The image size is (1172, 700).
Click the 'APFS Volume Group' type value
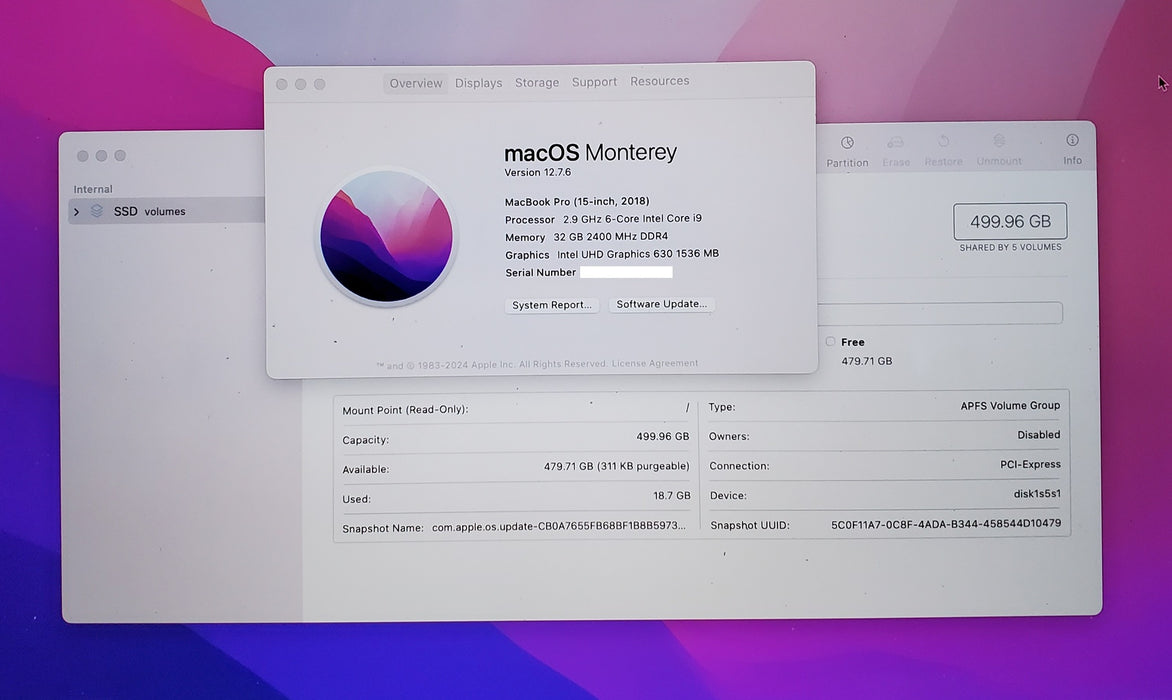[x=1010, y=406]
